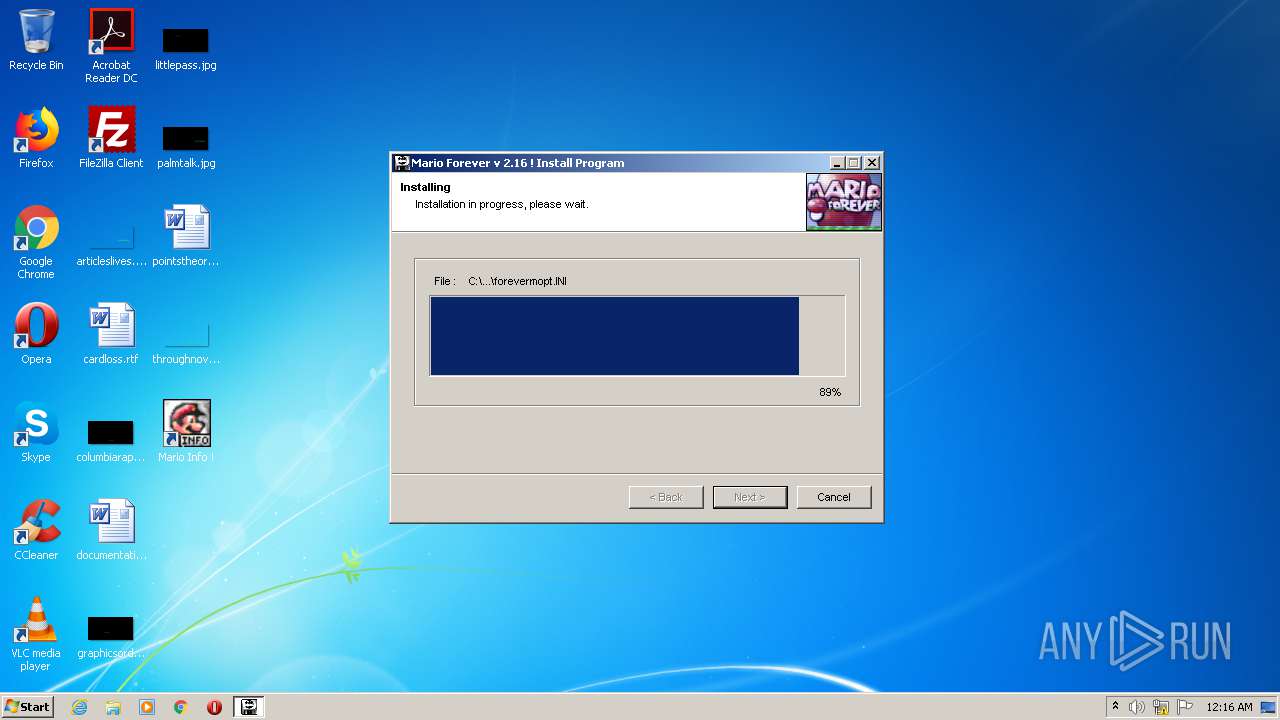Show hidden tray icons arrow

1115,706
